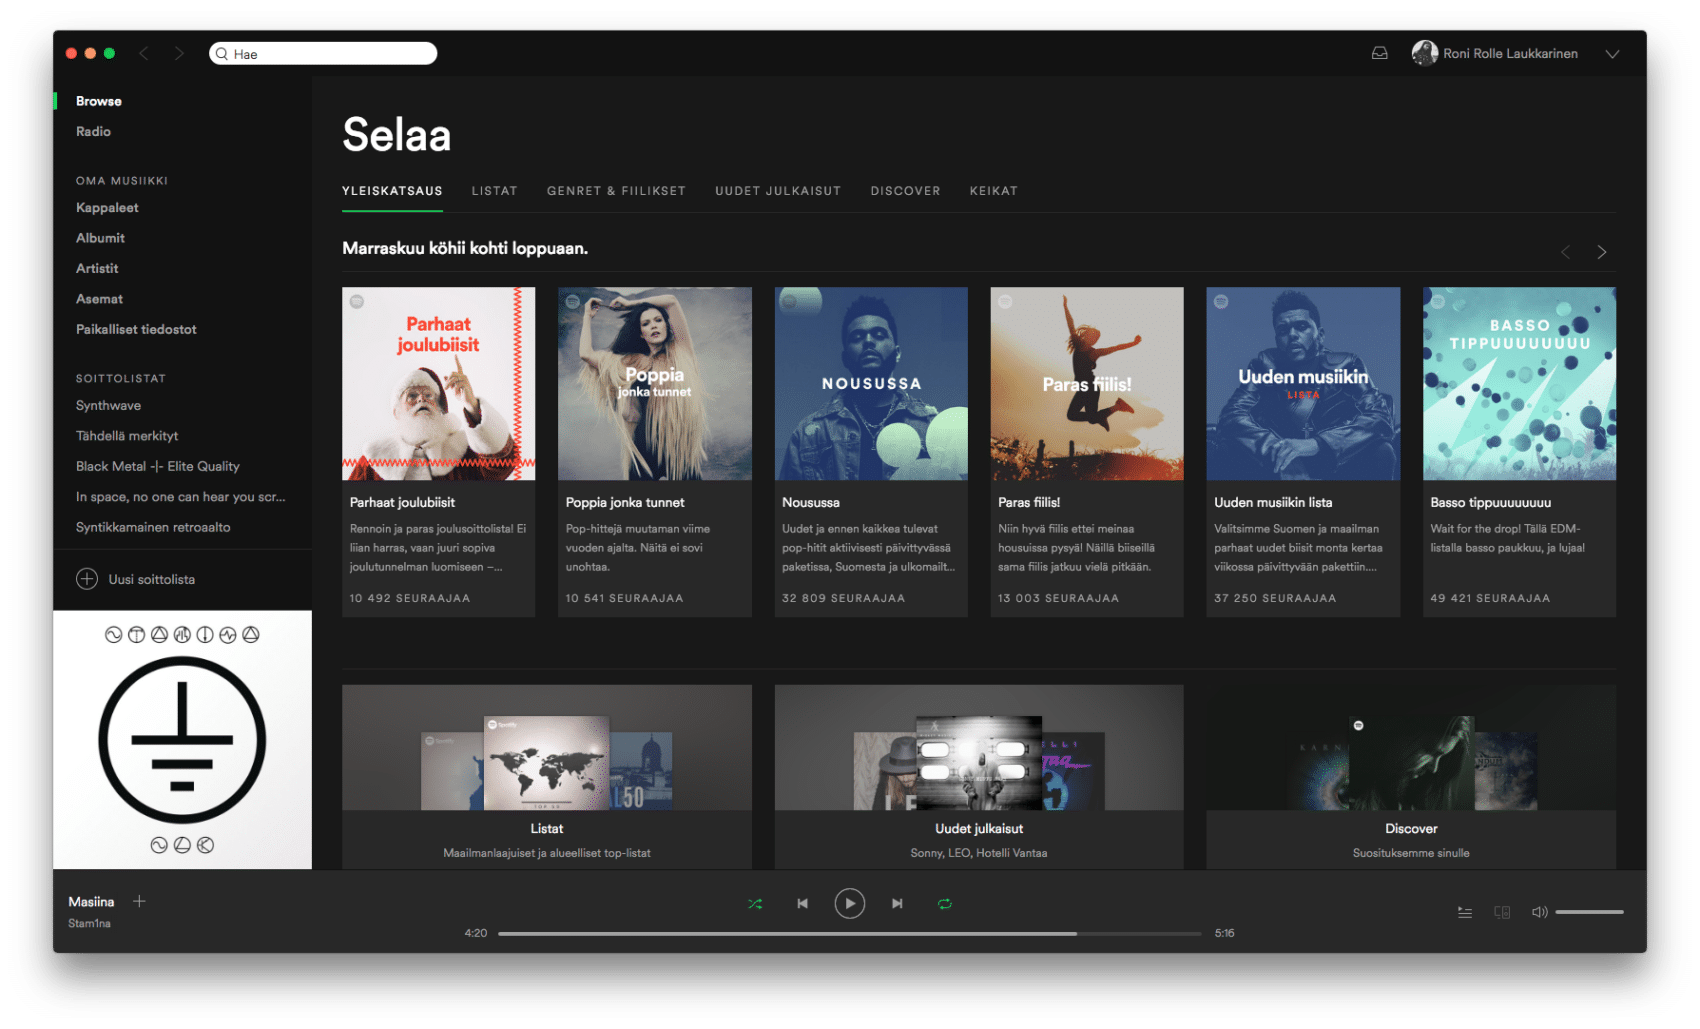Add Masiina to library with plus
Image resolution: width=1700 pixels, height=1029 pixels.
tap(139, 901)
